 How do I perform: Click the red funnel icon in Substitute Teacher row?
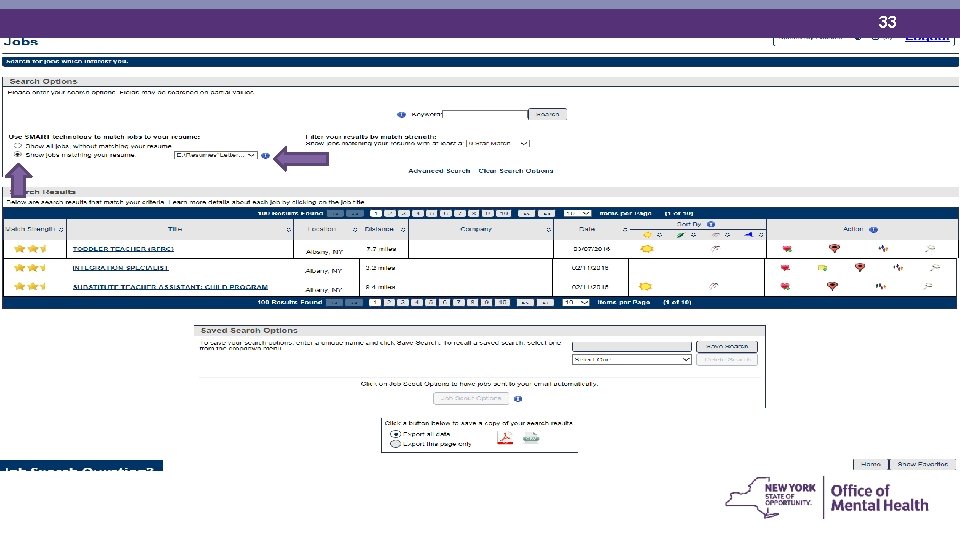[x=831, y=285]
